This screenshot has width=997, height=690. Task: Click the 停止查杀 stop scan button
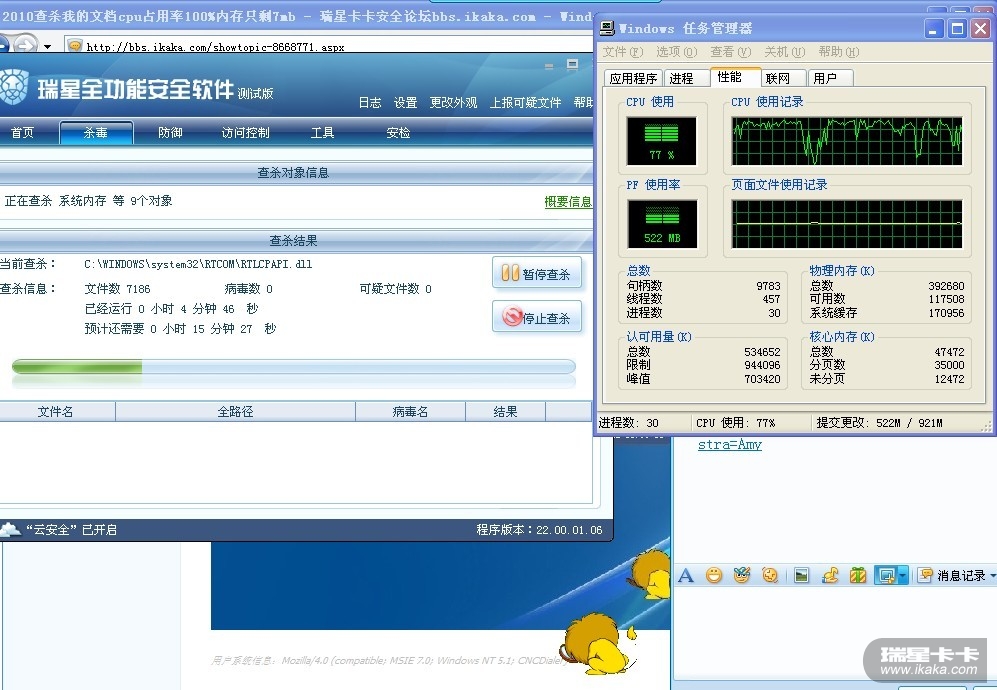[537, 317]
